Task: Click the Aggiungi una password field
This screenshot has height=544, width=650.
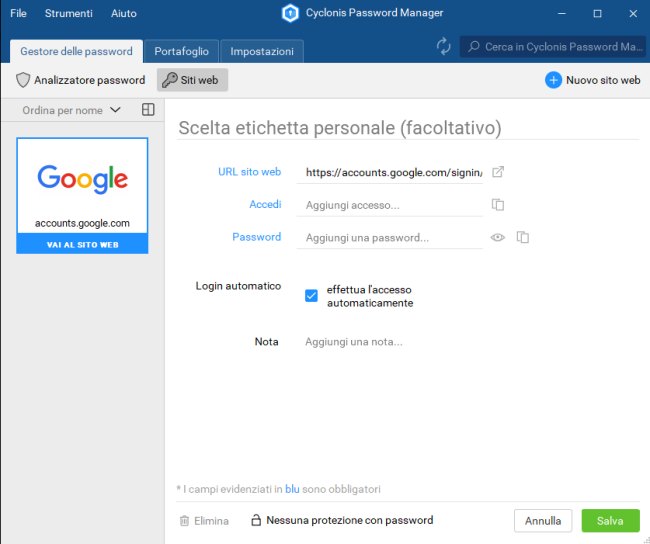Action: point(390,238)
